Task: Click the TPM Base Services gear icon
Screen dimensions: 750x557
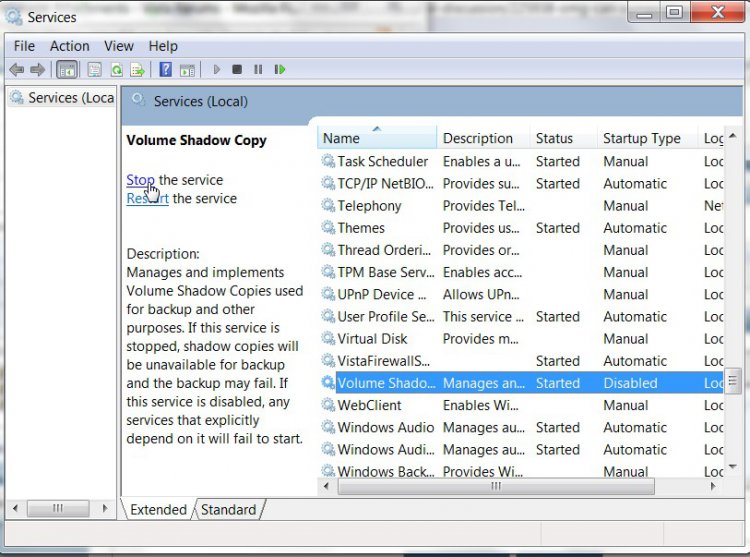Action: tap(328, 272)
